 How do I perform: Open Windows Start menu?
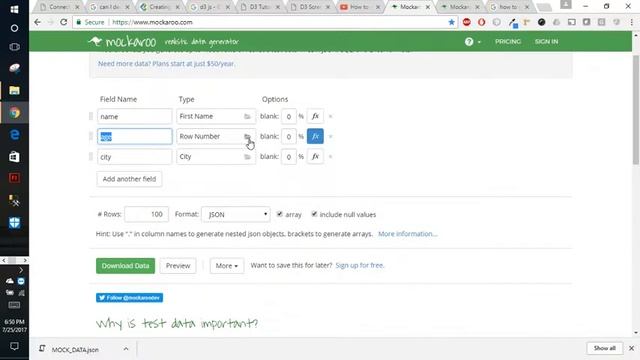tap(14, 9)
